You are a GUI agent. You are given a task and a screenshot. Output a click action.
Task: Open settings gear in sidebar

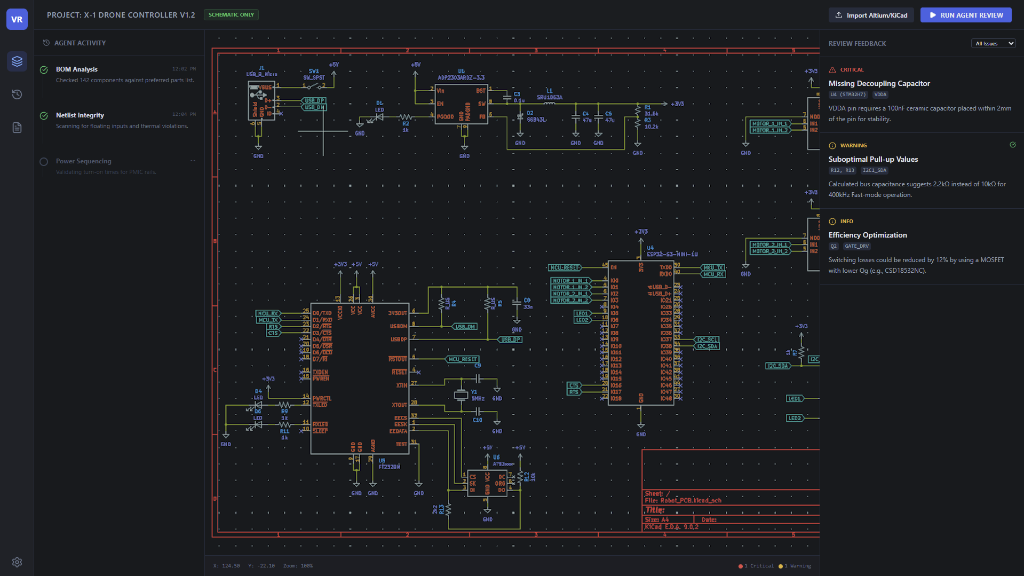[x=17, y=562]
